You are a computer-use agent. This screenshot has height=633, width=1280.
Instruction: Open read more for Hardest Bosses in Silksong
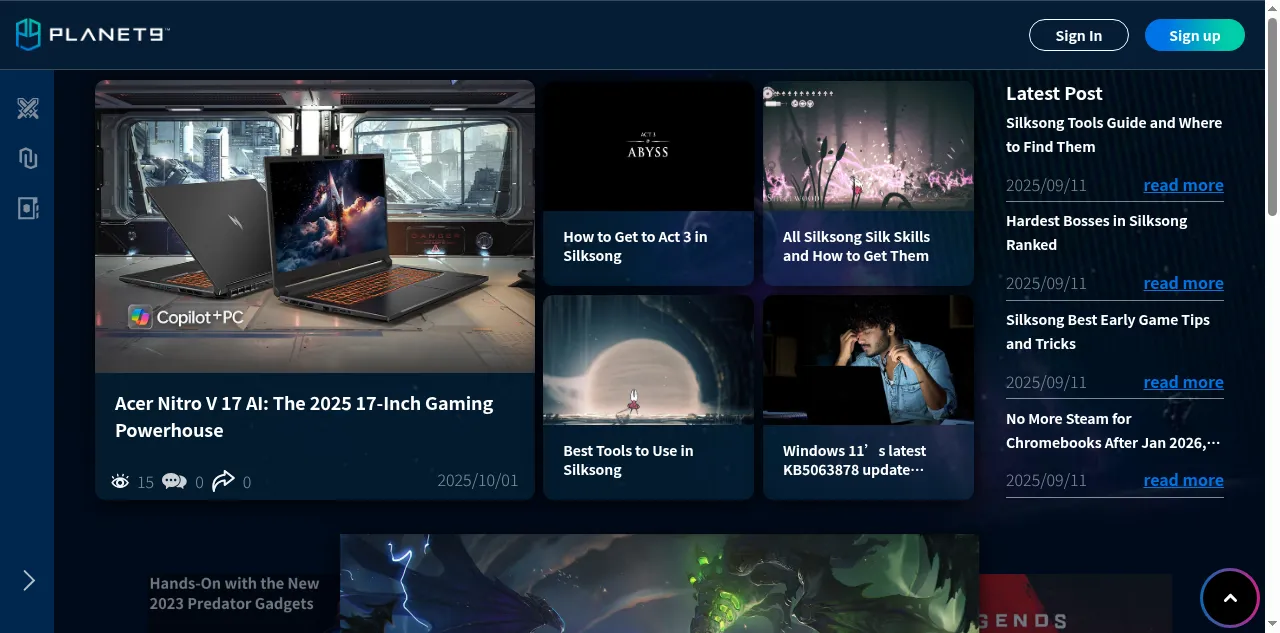click(1183, 283)
